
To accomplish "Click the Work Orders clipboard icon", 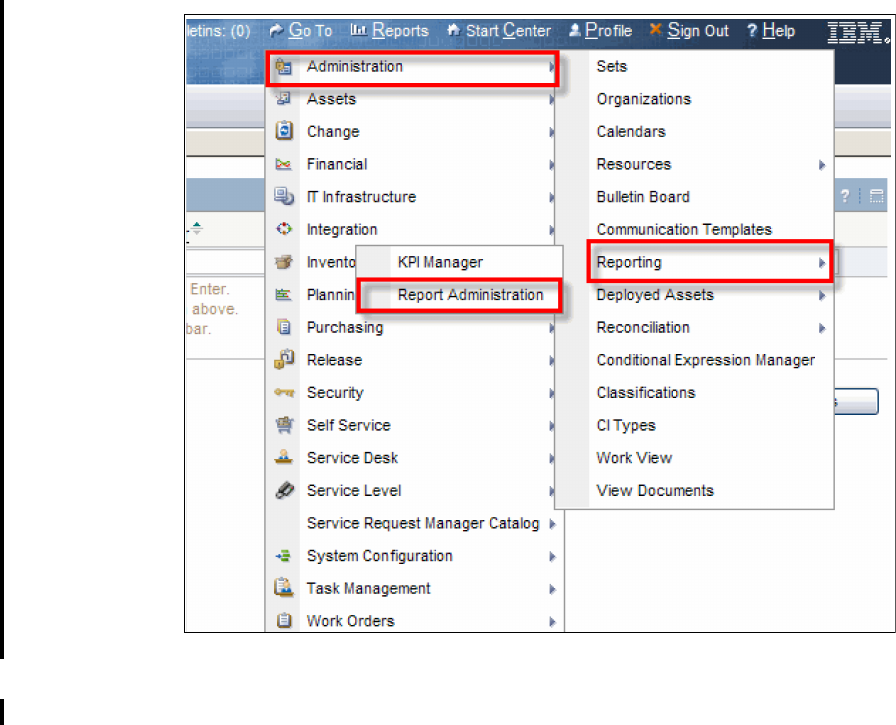I will (x=284, y=620).
